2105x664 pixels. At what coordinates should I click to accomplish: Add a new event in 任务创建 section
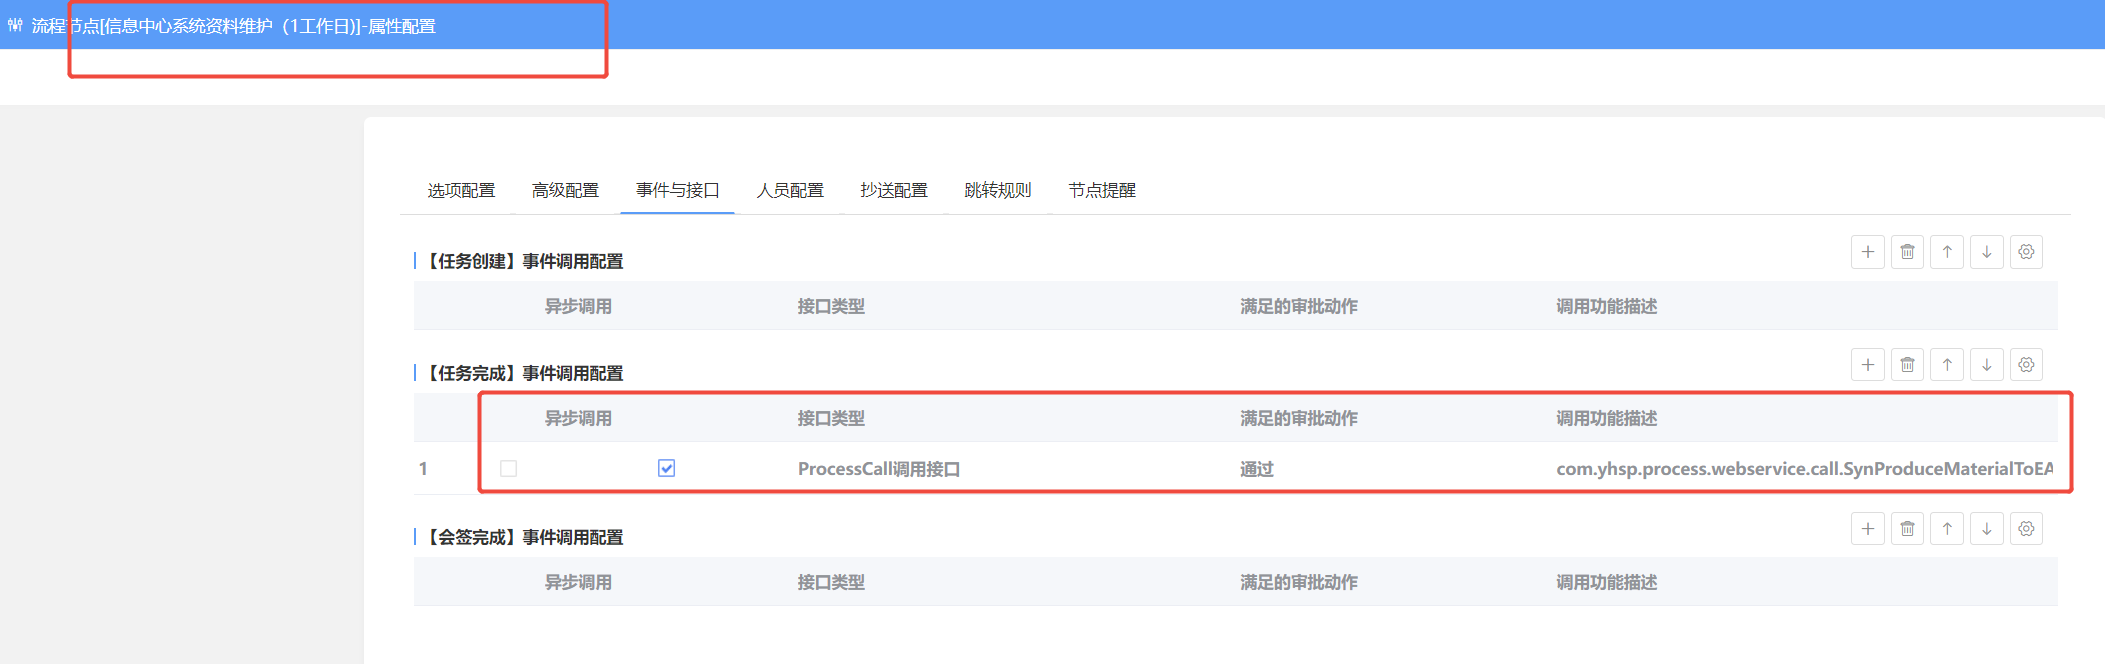coord(1867,252)
